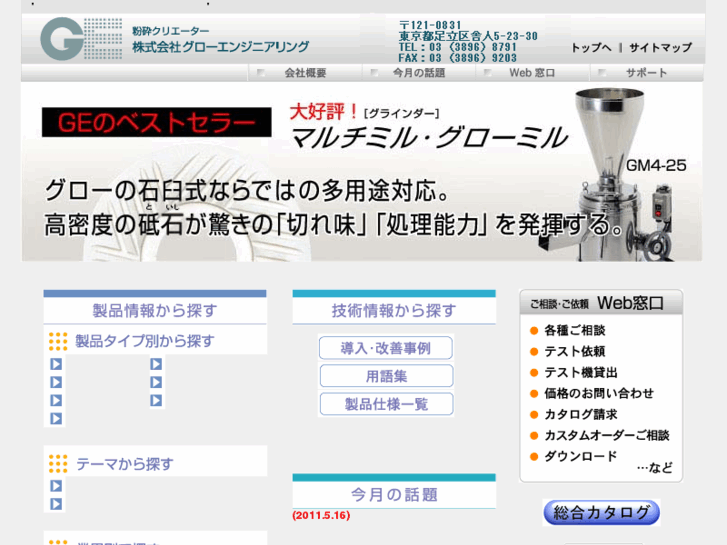Open the 導入・改善事例 button
727x545 pixels.
386,348
